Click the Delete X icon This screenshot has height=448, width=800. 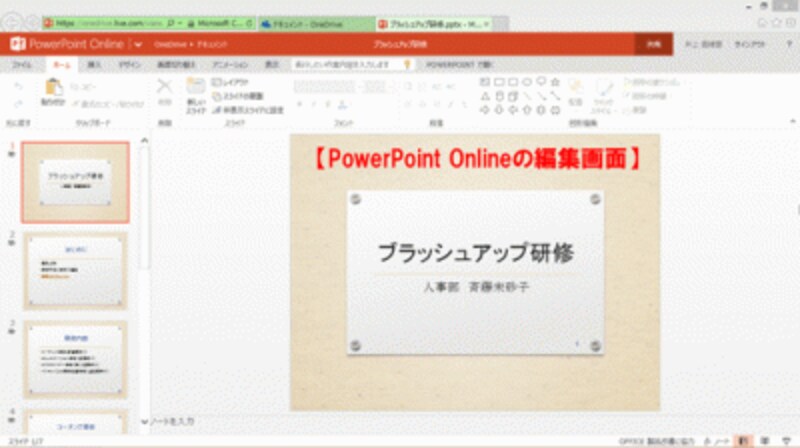[x=164, y=86]
